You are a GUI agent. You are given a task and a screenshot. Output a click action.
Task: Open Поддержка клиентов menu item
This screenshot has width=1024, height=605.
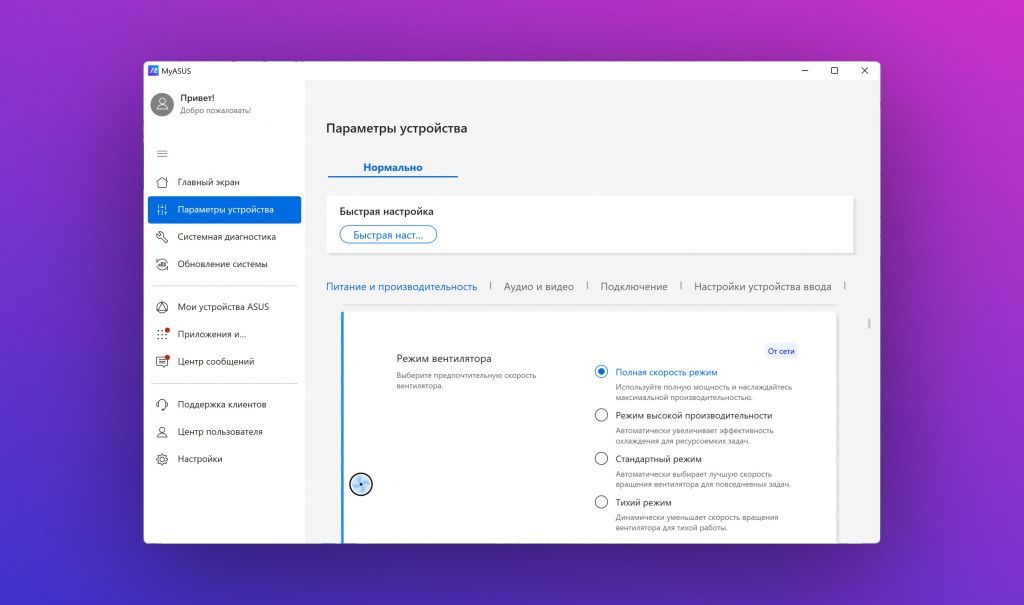click(x=224, y=404)
